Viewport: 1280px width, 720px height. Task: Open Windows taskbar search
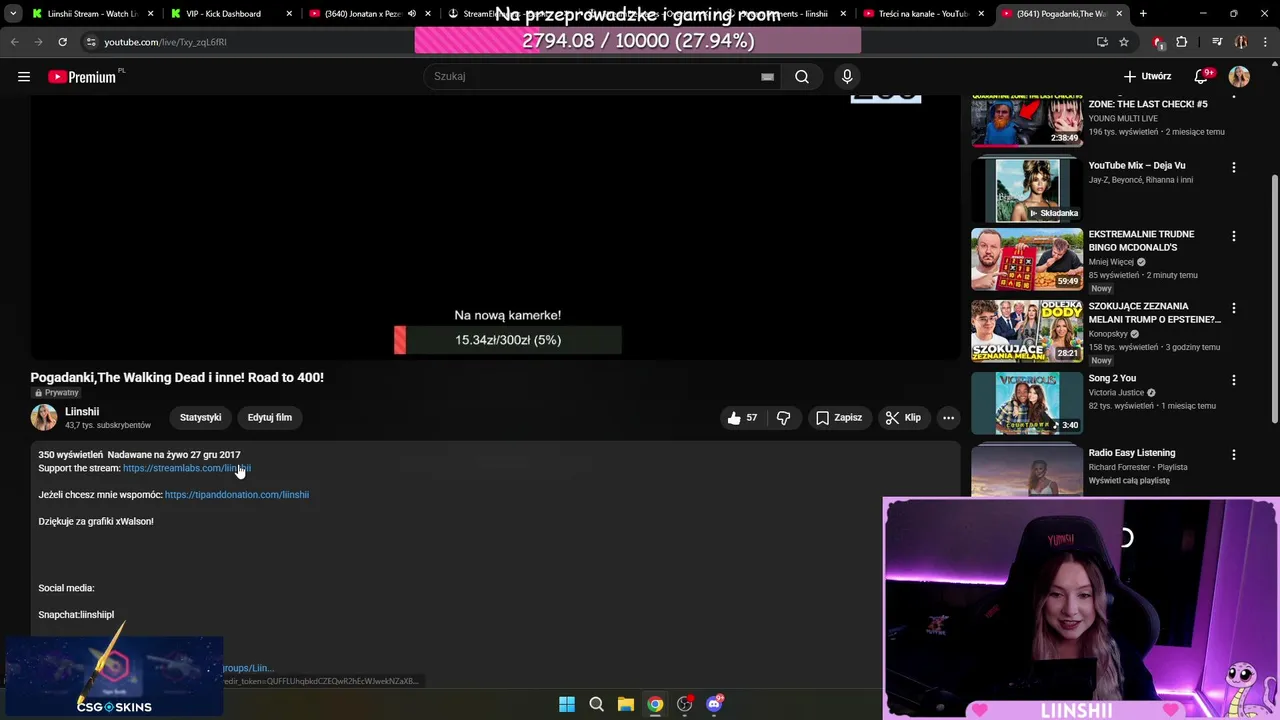coord(596,704)
